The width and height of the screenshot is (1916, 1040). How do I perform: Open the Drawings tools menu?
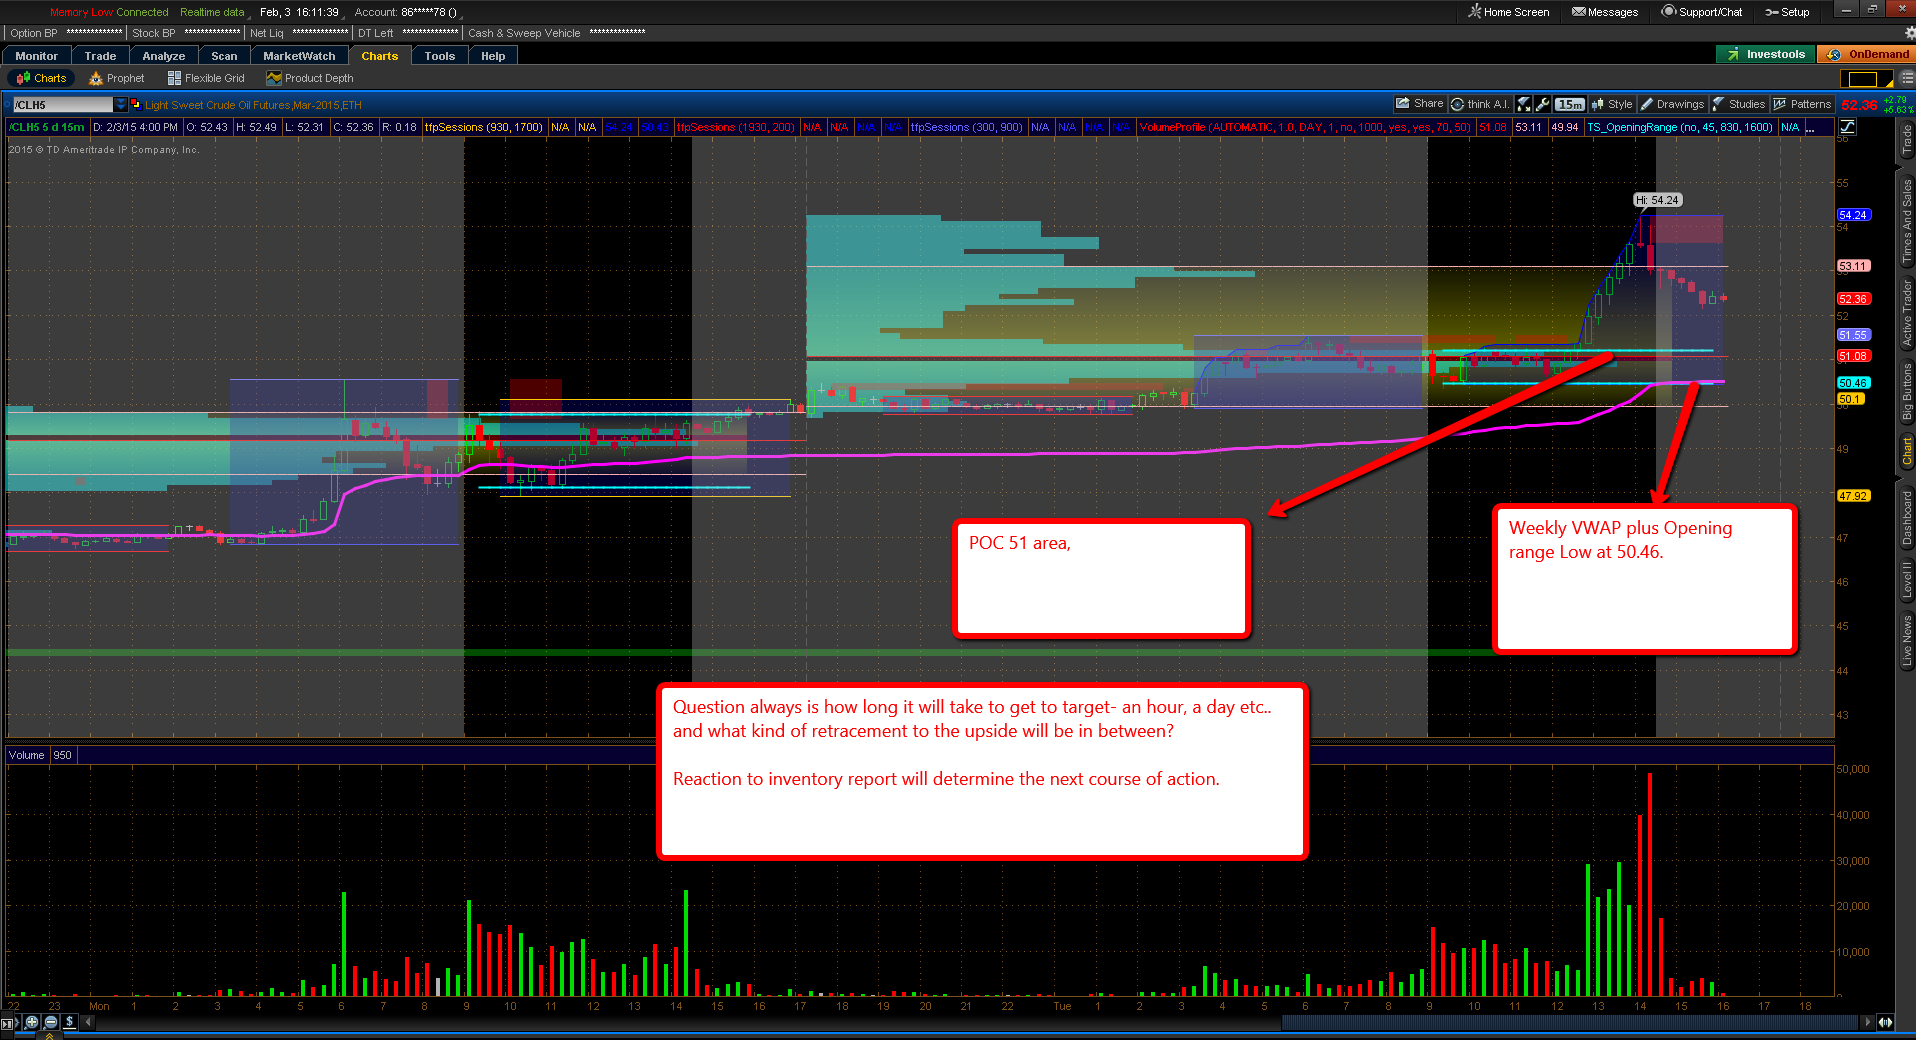[x=1672, y=104]
